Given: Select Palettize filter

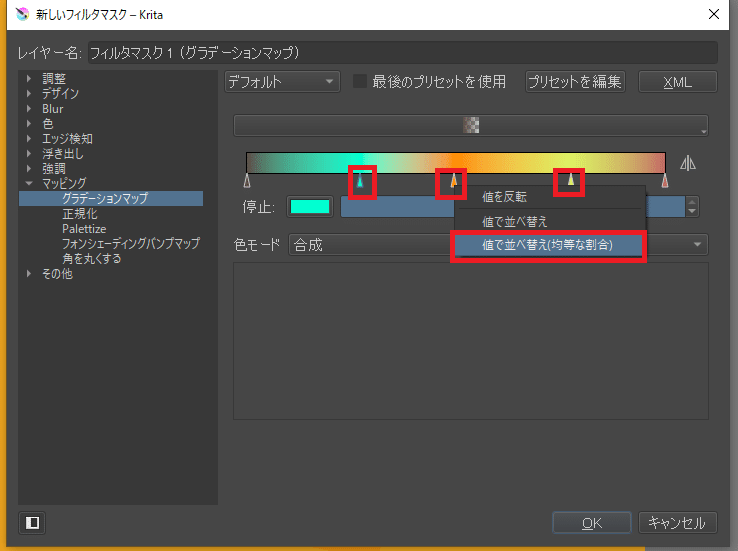Looking at the screenshot, I should [84, 229].
